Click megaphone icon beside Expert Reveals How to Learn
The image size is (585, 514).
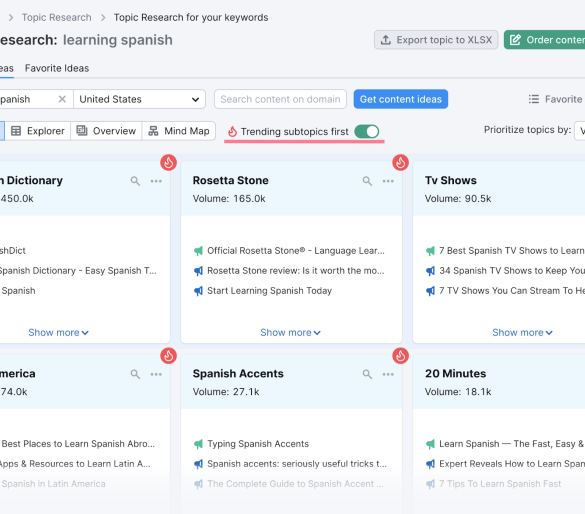pyautogui.click(x=431, y=464)
